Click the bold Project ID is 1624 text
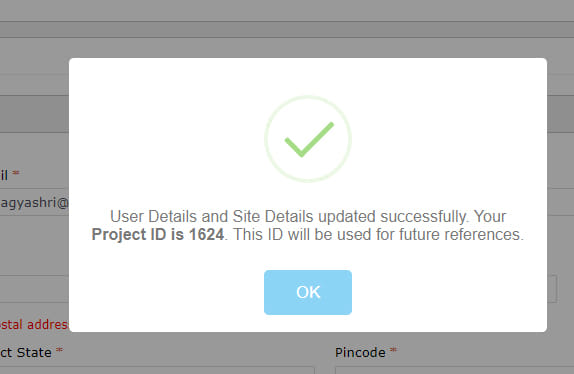 pos(158,235)
